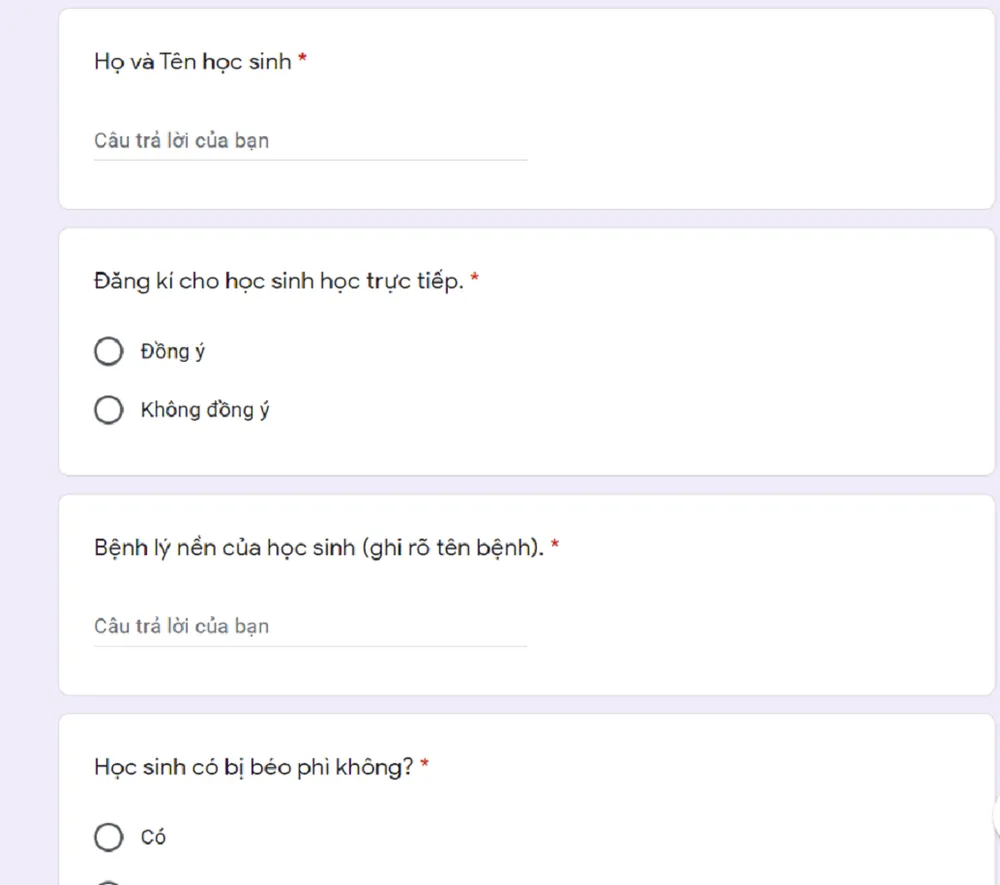Click the purple gap above the "Bệnh lý nền" card
This screenshot has width=1000, height=885.
coord(500,485)
